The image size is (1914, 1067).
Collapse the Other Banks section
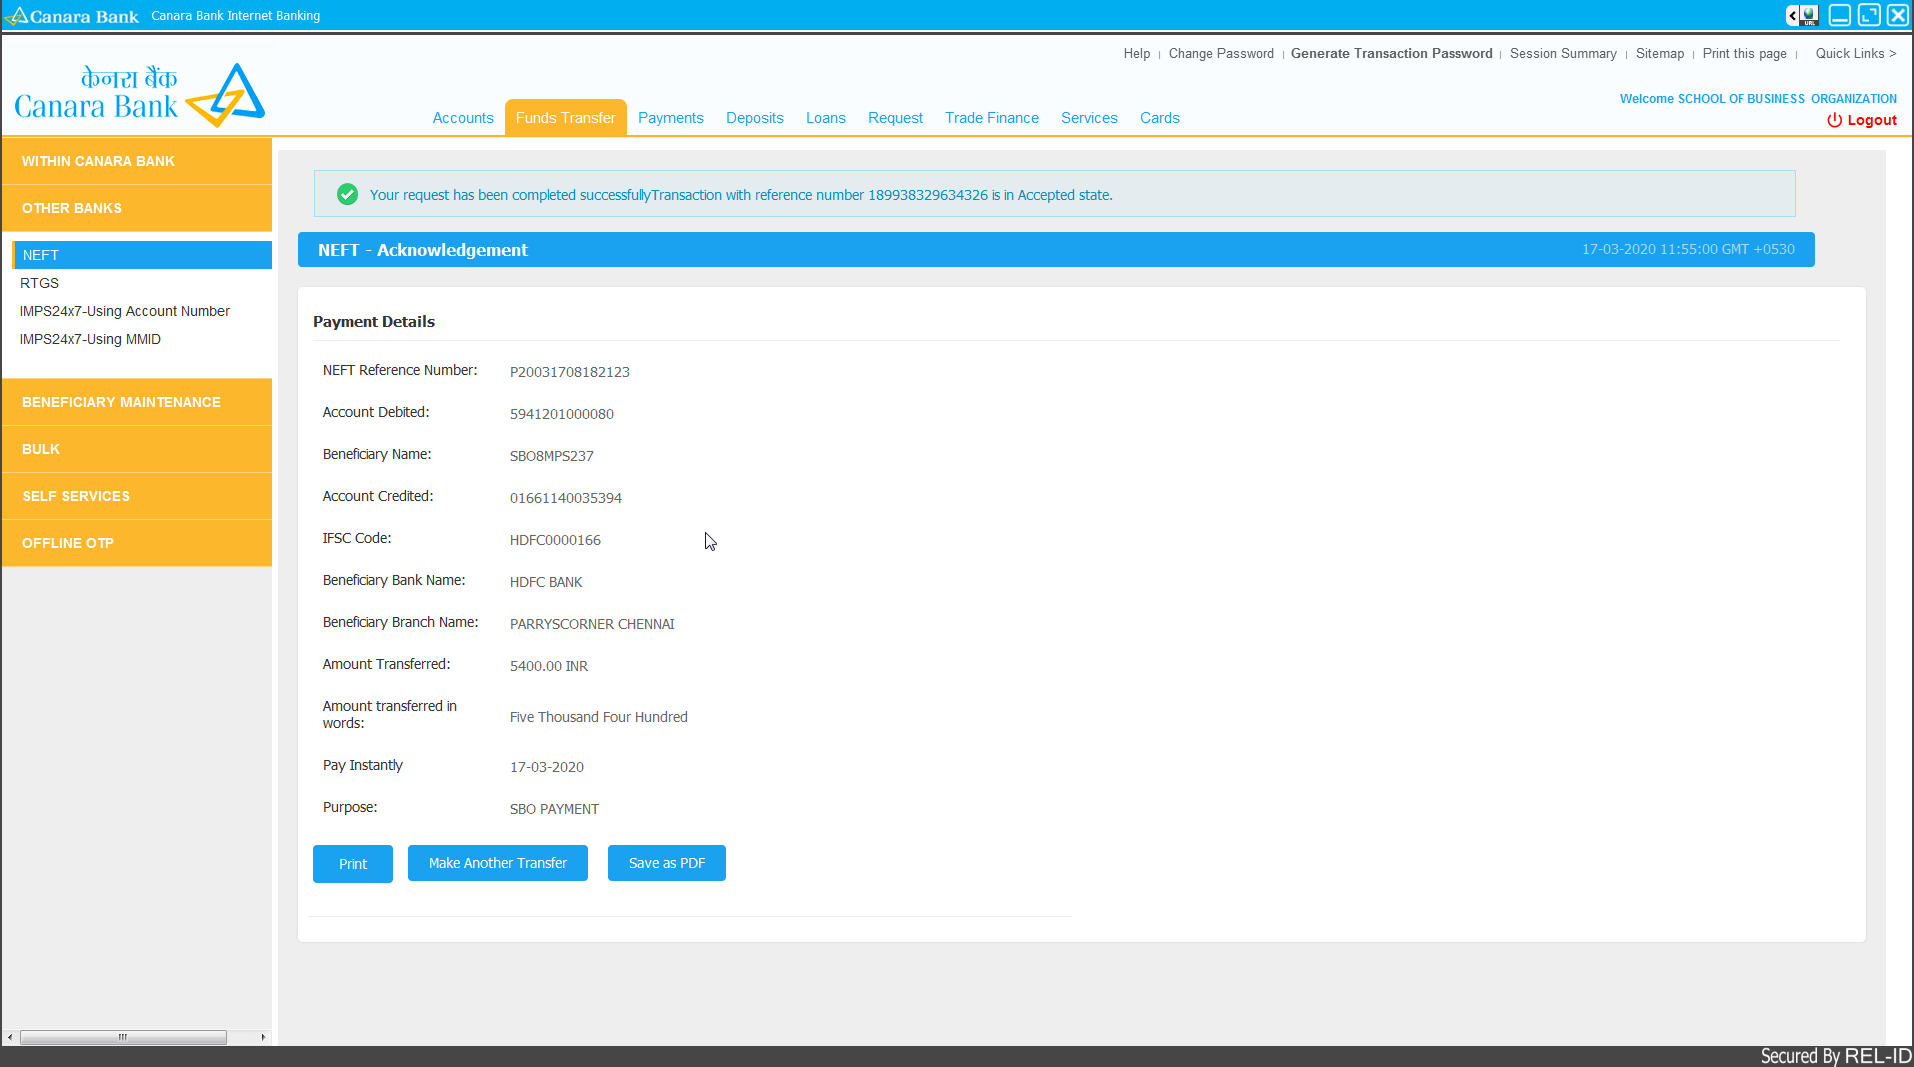click(137, 208)
